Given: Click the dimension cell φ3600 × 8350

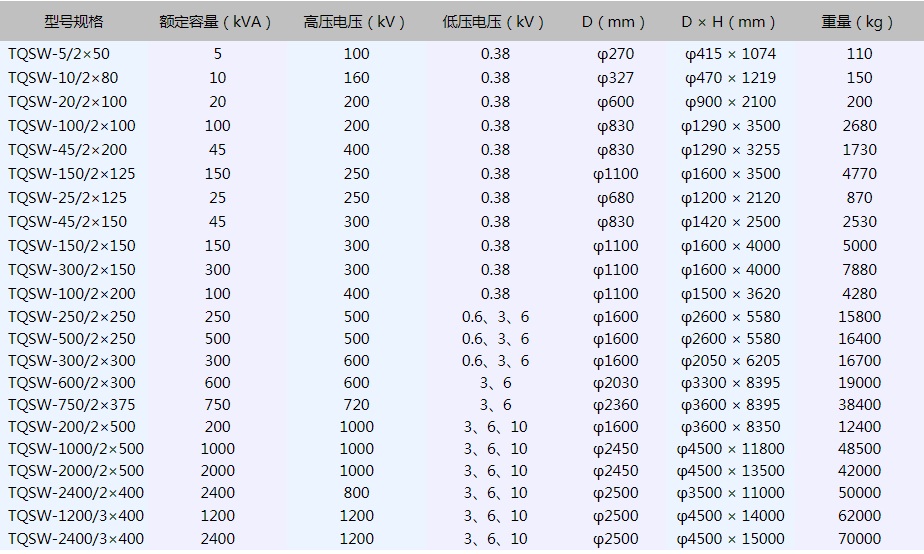Looking at the screenshot, I should tap(730, 427).
